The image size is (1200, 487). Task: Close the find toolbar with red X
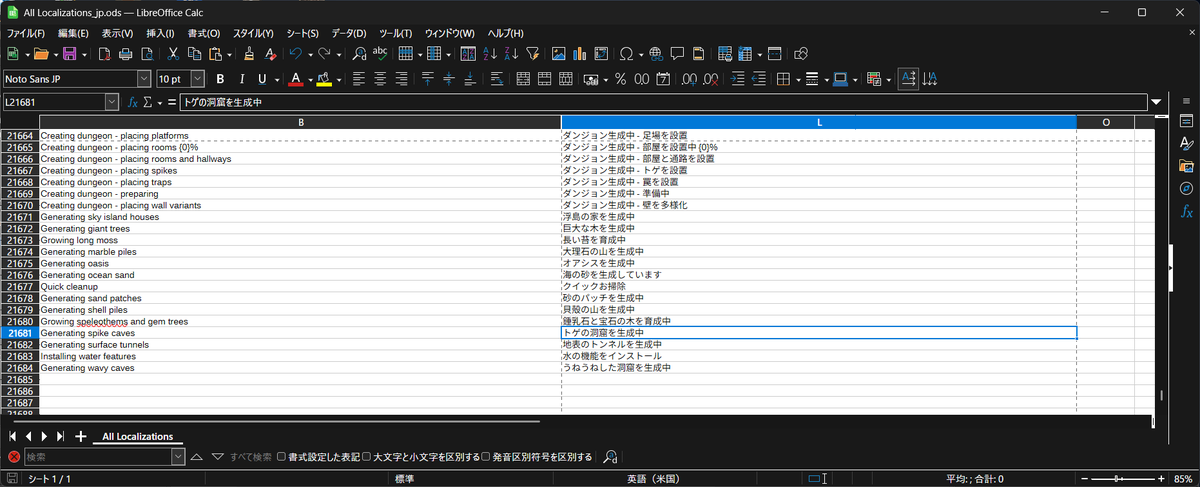click(x=14, y=457)
